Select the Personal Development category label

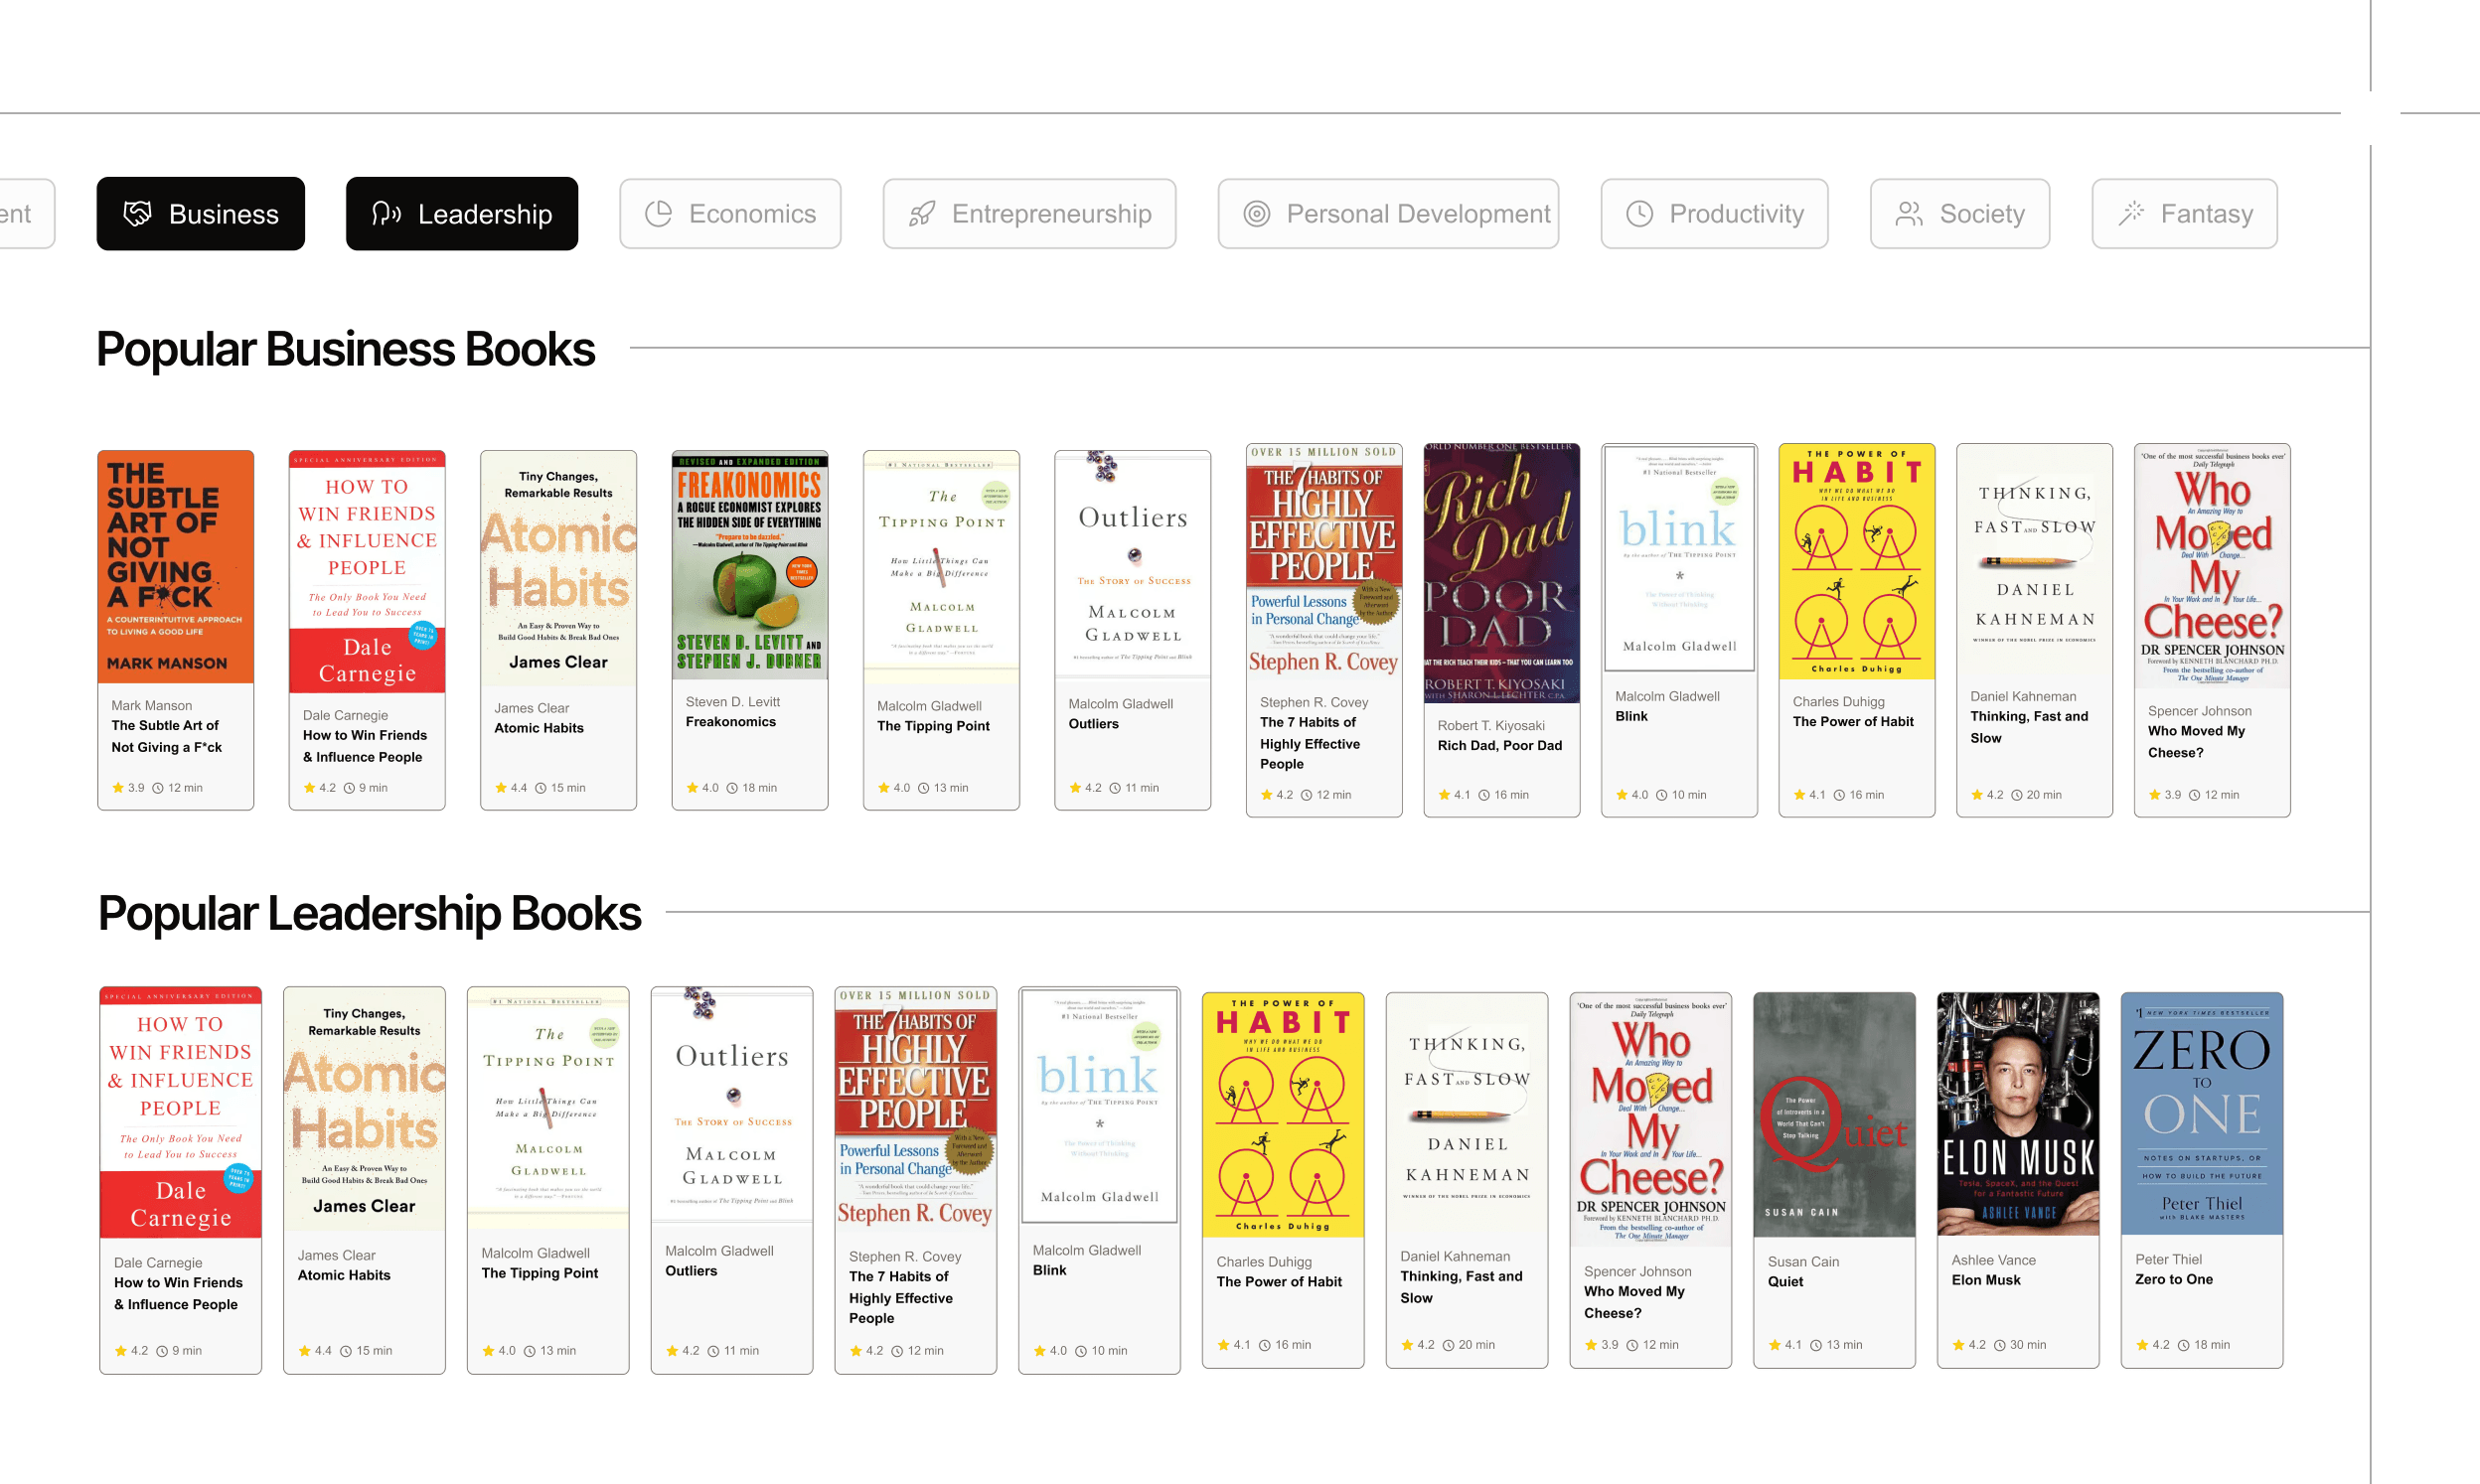(x=1417, y=213)
